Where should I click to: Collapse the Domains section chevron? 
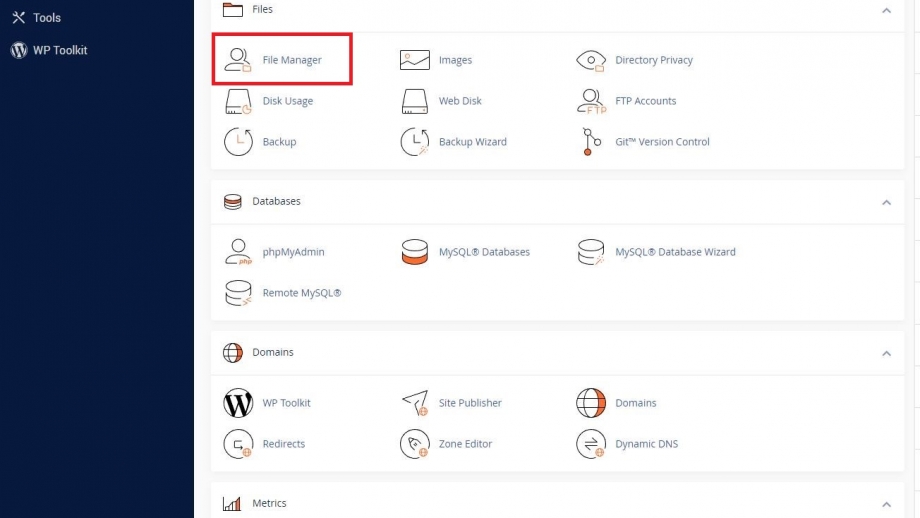pos(887,353)
